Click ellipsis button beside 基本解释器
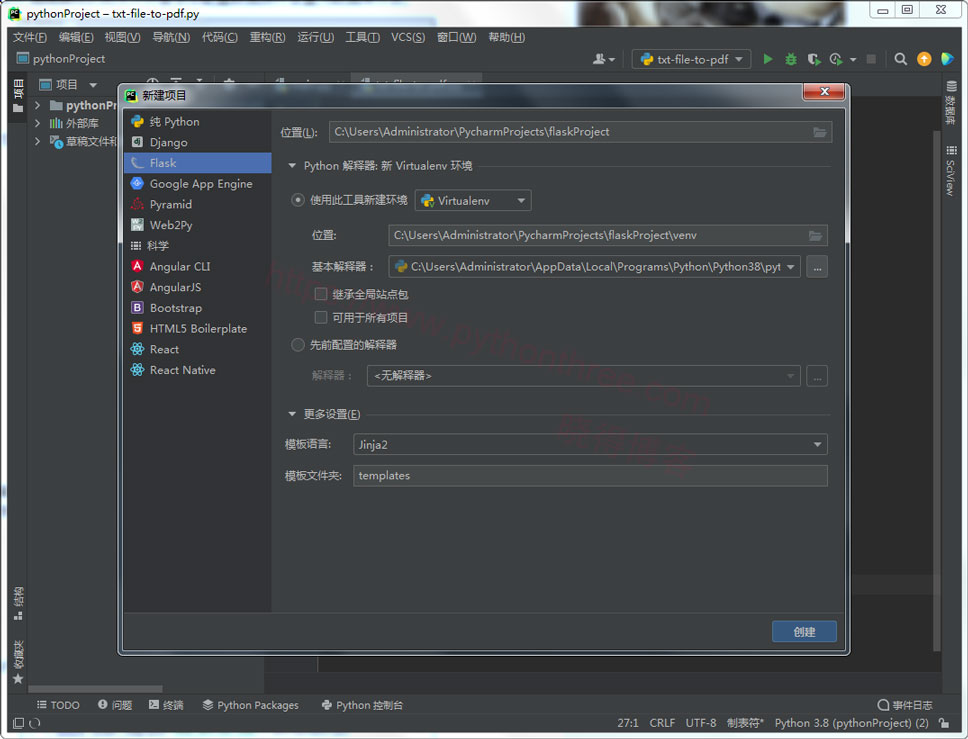Viewport: 968px width, 739px height. [x=817, y=267]
